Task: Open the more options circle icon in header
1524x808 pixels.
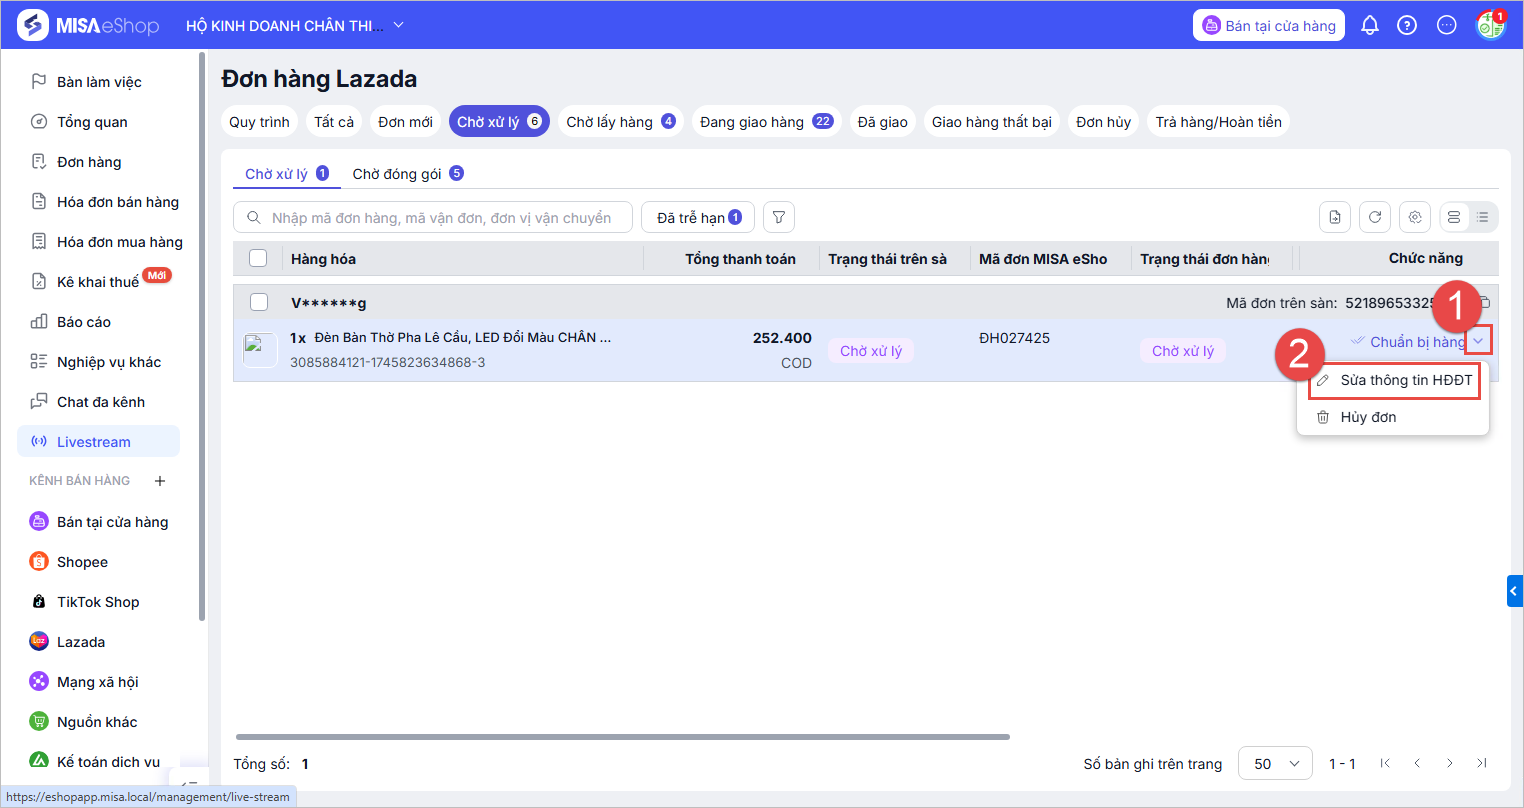Action: click(x=1447, y=25)
